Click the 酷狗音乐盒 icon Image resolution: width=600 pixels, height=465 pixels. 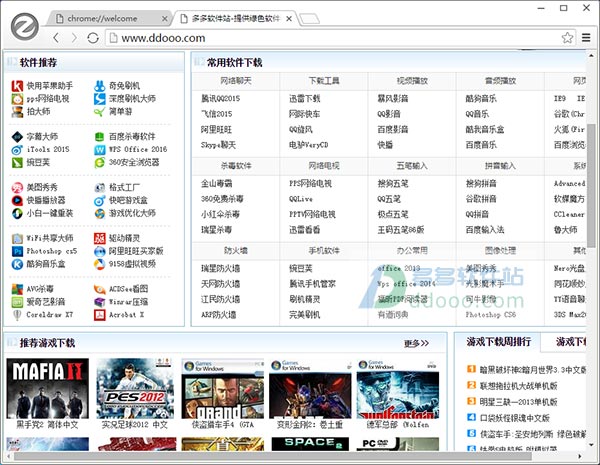17,264
